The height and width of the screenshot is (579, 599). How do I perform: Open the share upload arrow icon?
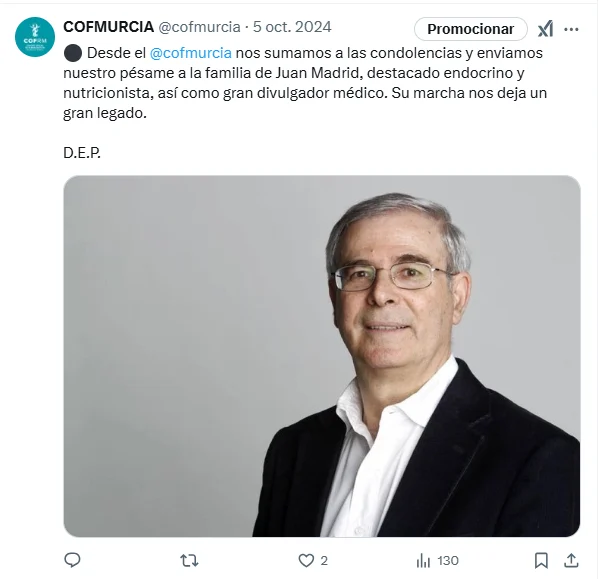click(571, 561)
